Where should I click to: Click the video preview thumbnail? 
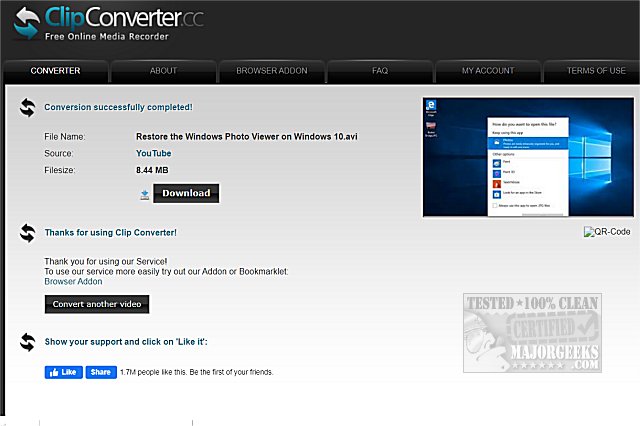point(528,157)
